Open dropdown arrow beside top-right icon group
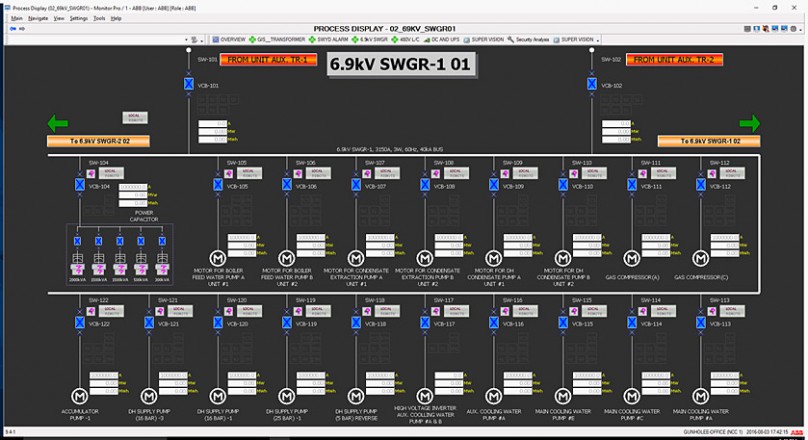Screen dimensions: 808x440 click(800, 29)
